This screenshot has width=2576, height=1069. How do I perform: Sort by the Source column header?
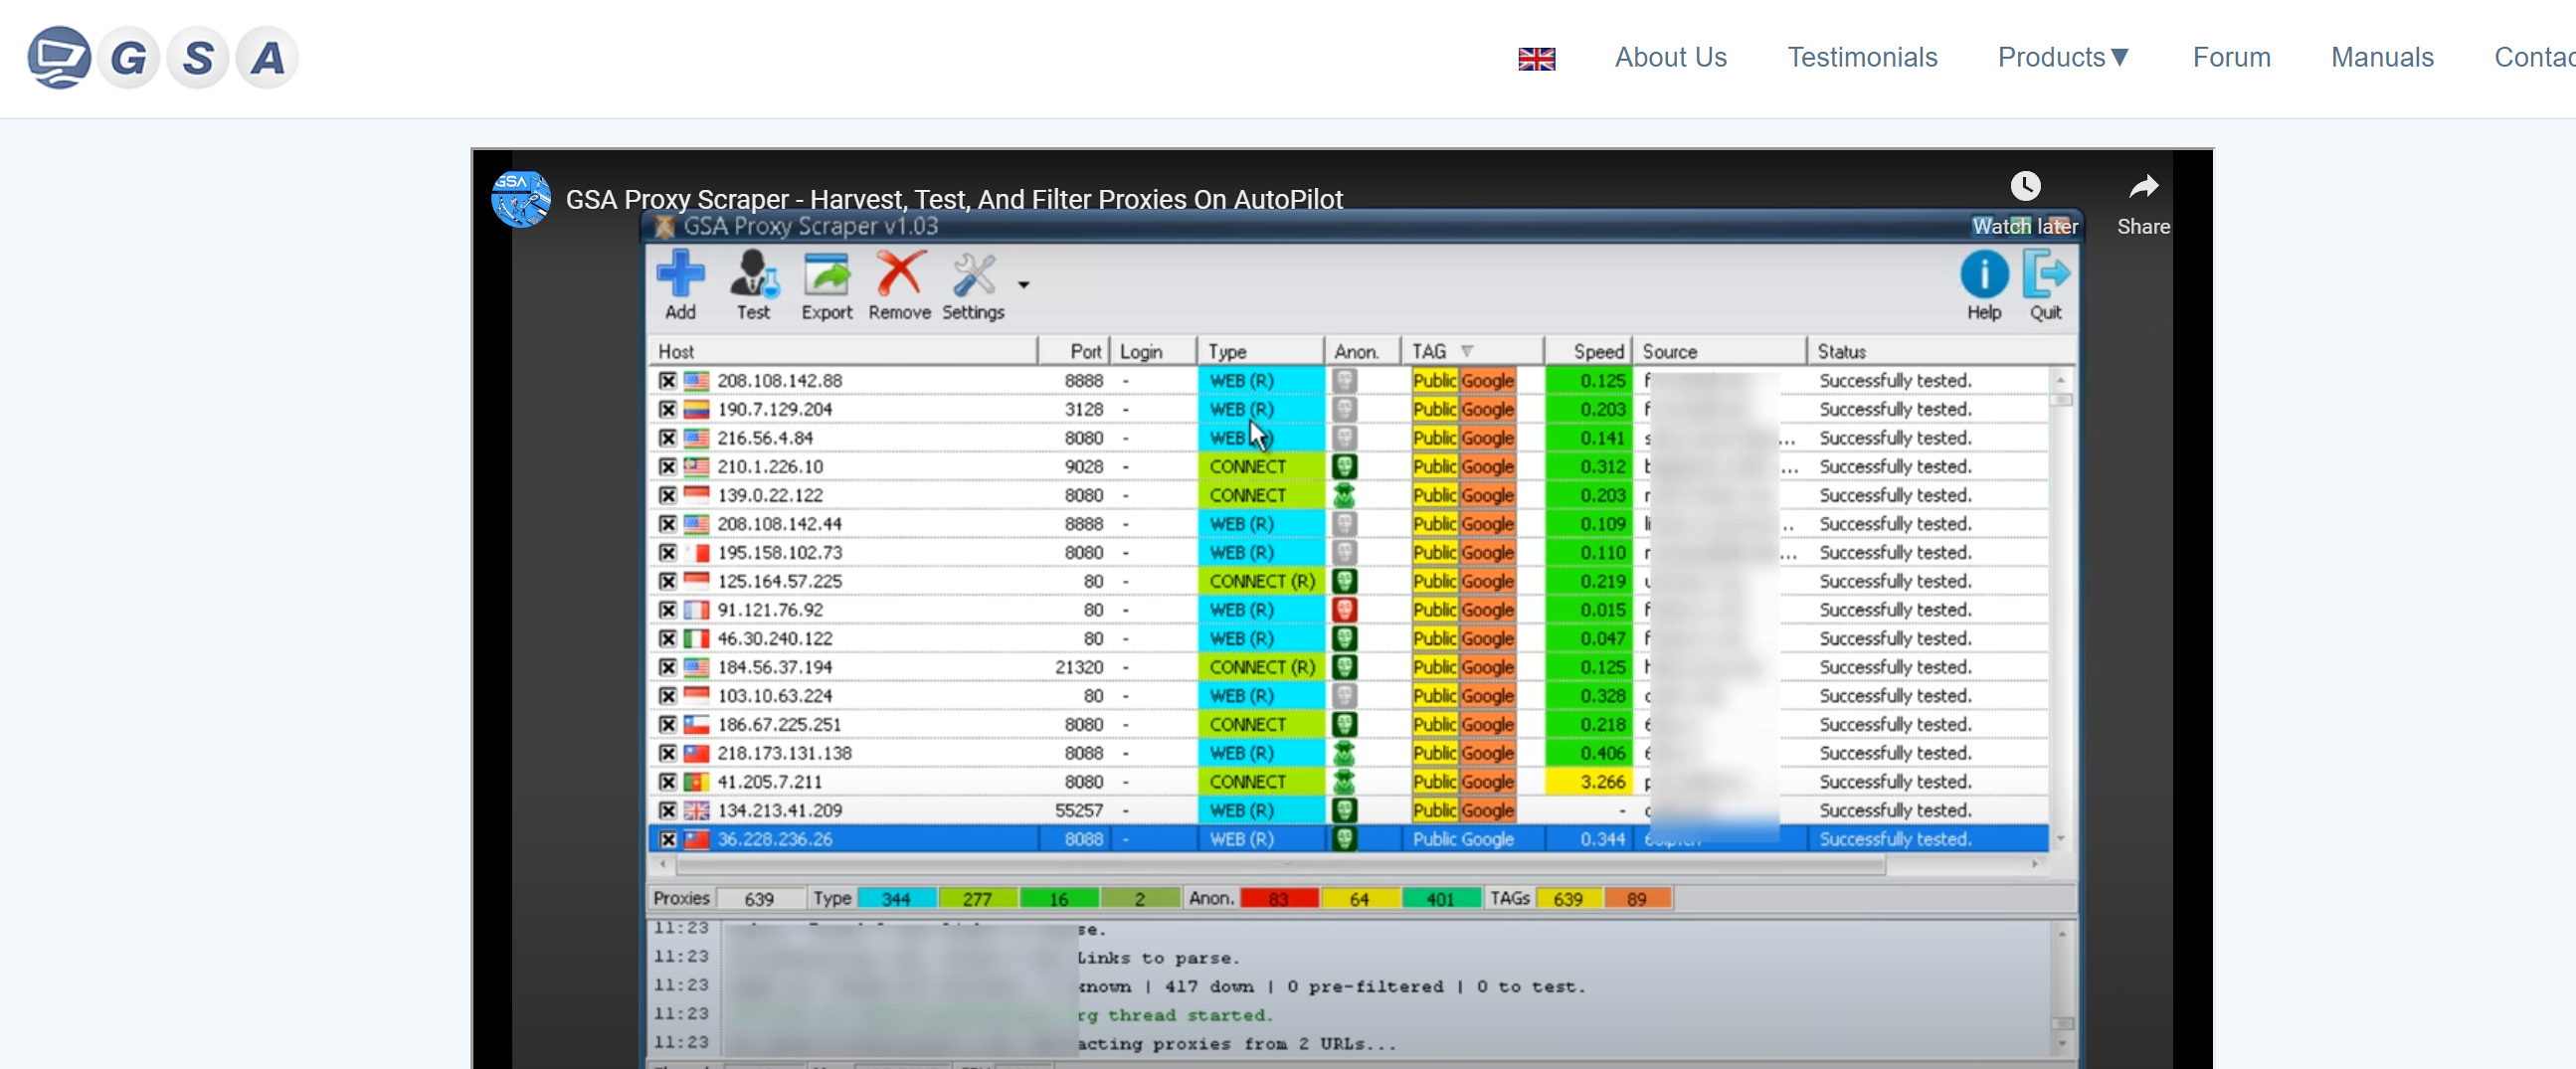click(x=1720, y=351)
